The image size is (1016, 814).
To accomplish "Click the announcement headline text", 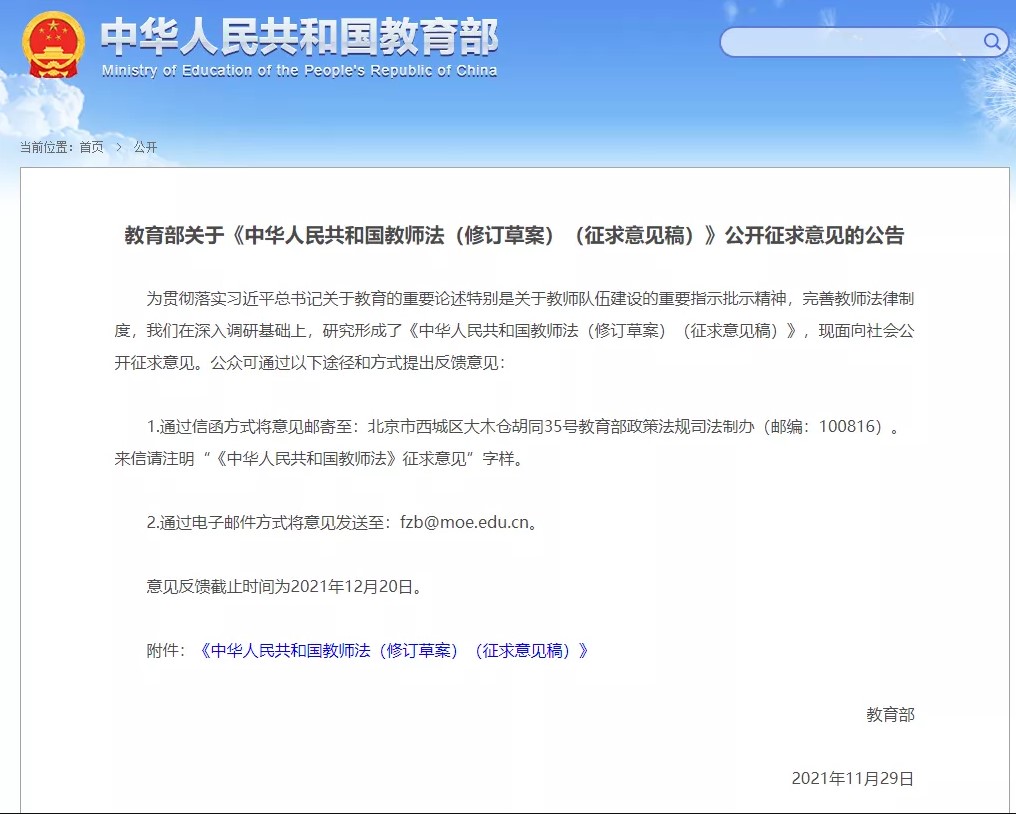I will (514, 236).
